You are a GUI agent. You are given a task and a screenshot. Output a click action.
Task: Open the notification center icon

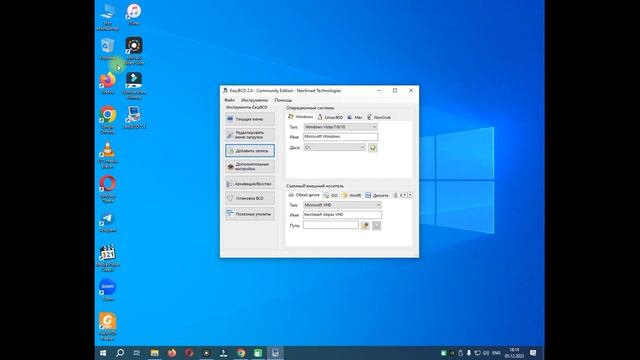click(533, 353)
